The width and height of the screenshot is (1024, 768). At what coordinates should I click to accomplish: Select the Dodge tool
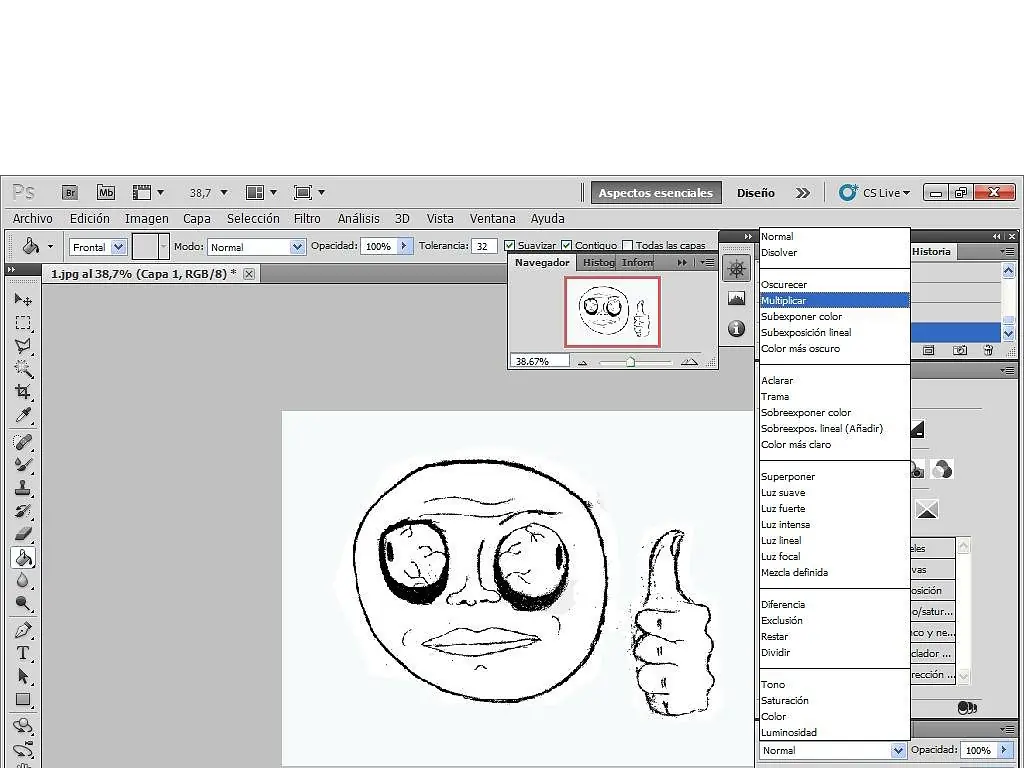(23, 603)
